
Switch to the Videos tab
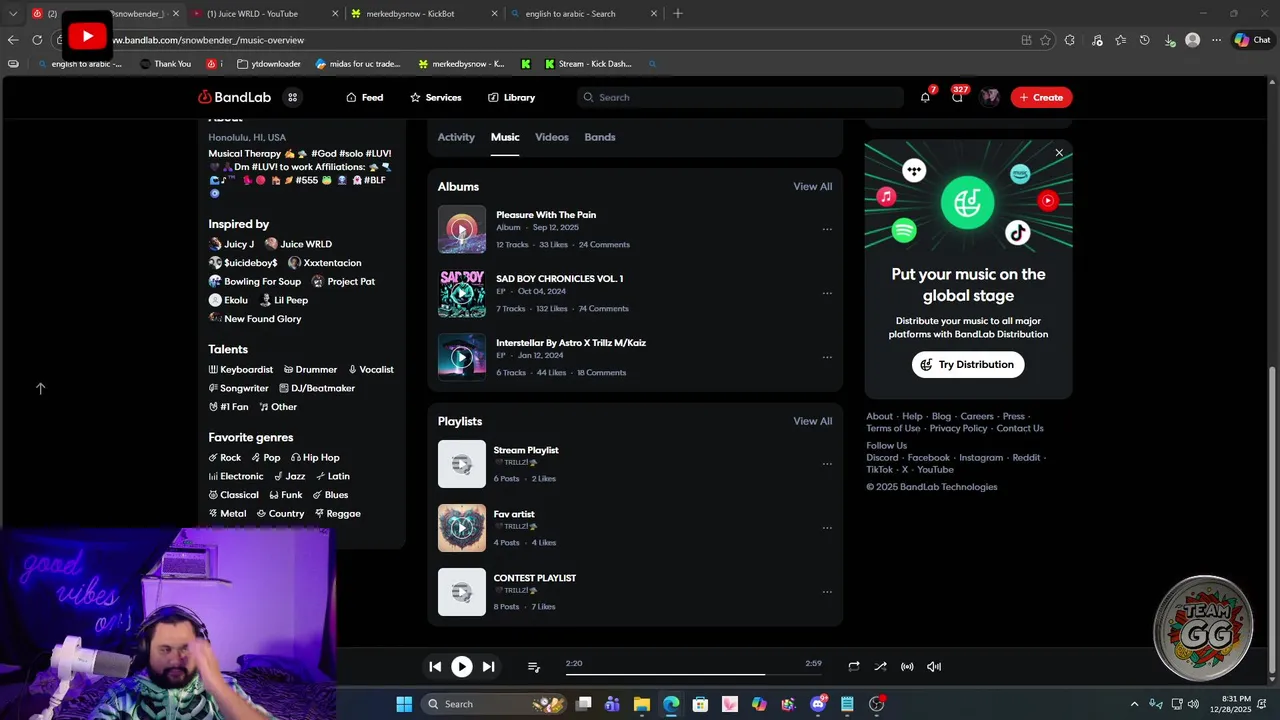click(551, 137)
